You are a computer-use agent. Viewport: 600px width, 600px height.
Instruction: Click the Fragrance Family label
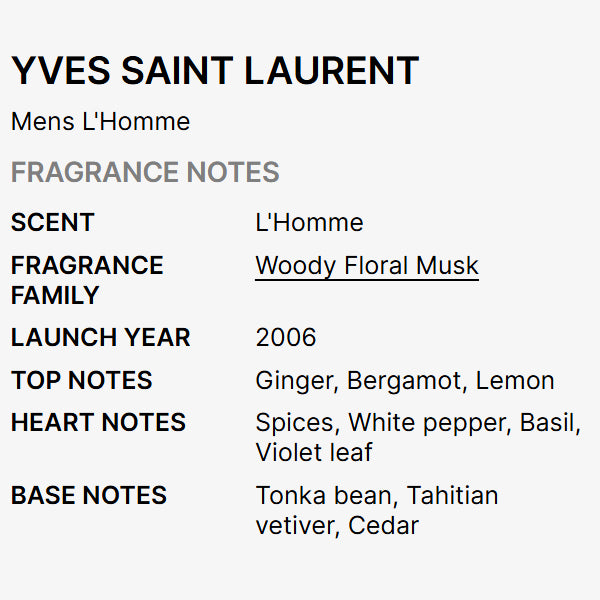click(87, 280)
